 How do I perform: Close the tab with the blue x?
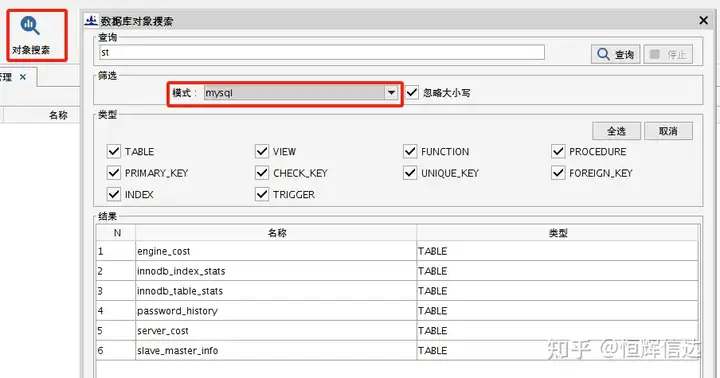[22, 77]
